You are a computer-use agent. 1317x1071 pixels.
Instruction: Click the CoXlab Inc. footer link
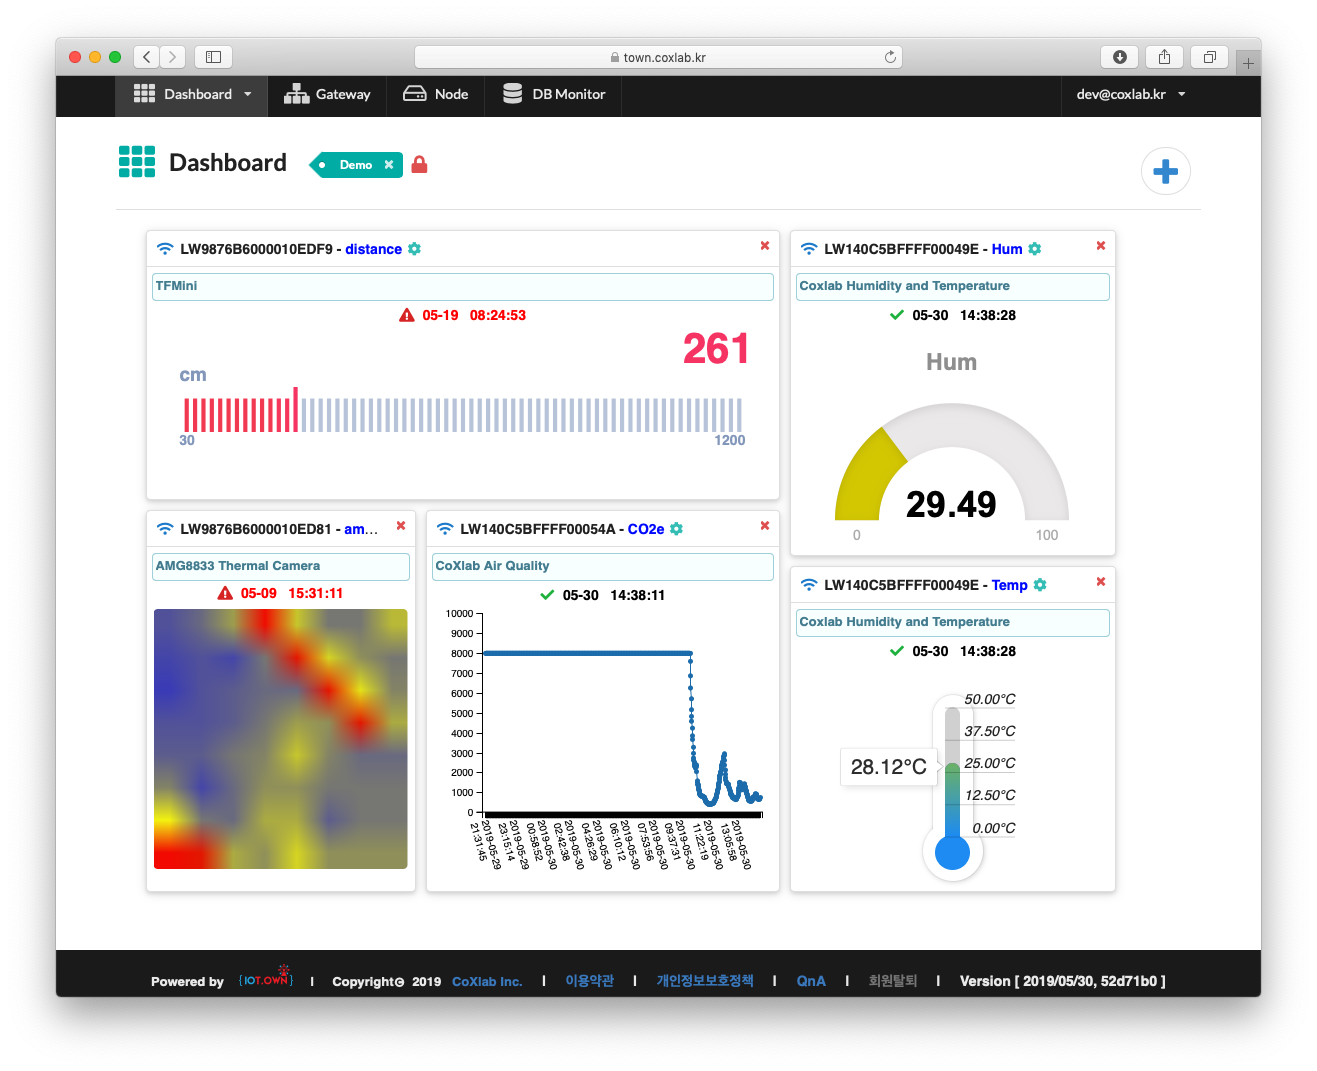click(487, 982)
